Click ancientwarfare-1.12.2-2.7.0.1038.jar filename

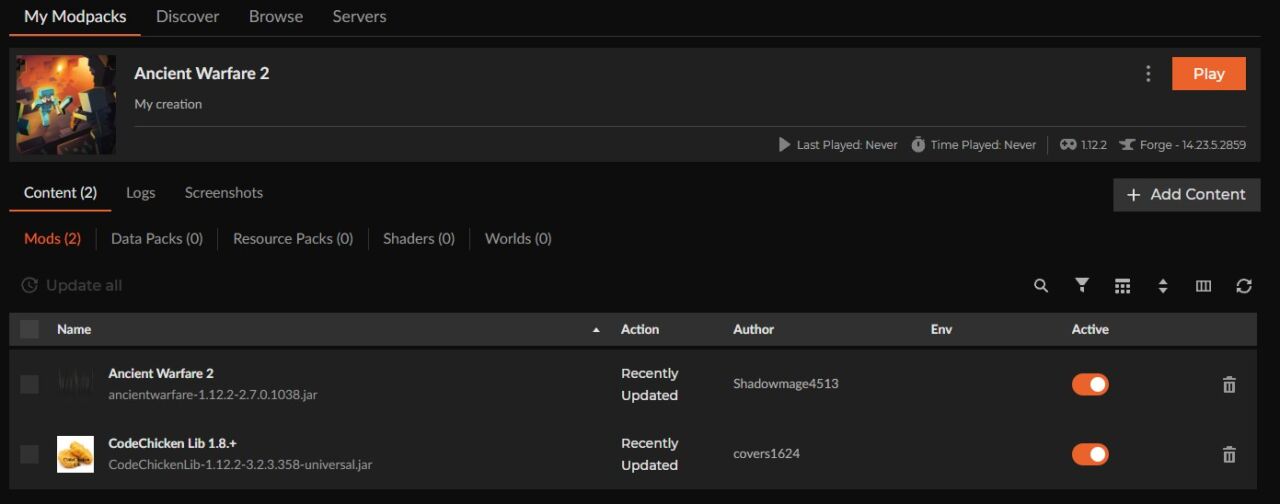coord(213,395)
